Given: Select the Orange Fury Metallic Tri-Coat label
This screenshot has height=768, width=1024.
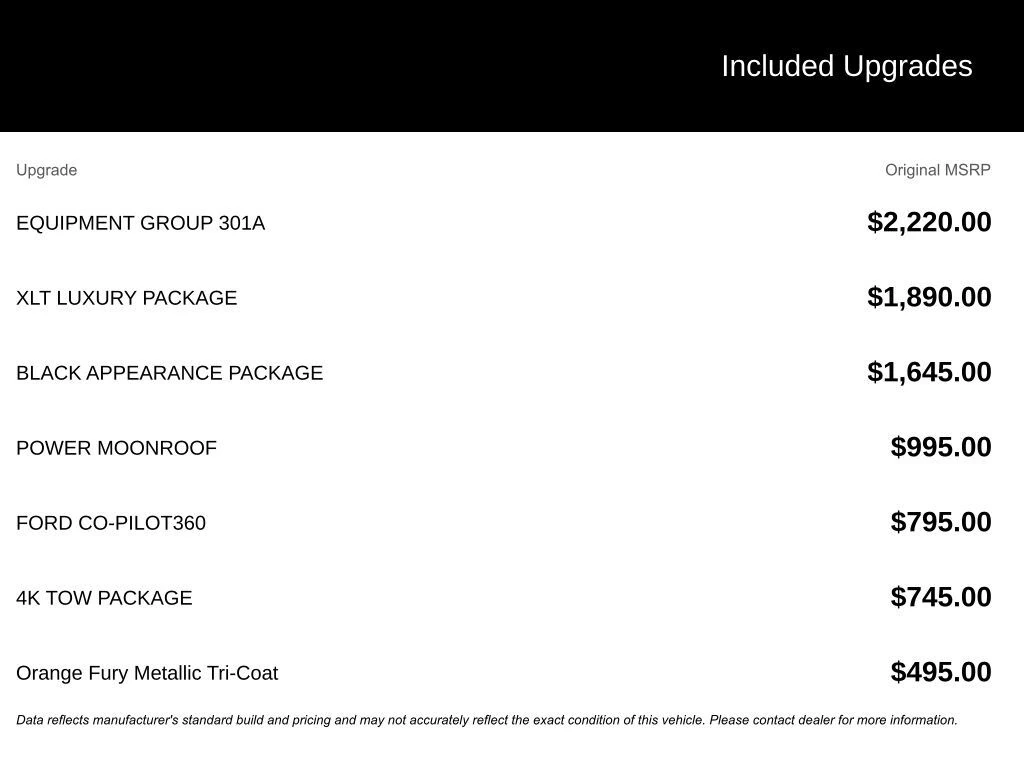Looking at the screenshot, I should point(147,673).
